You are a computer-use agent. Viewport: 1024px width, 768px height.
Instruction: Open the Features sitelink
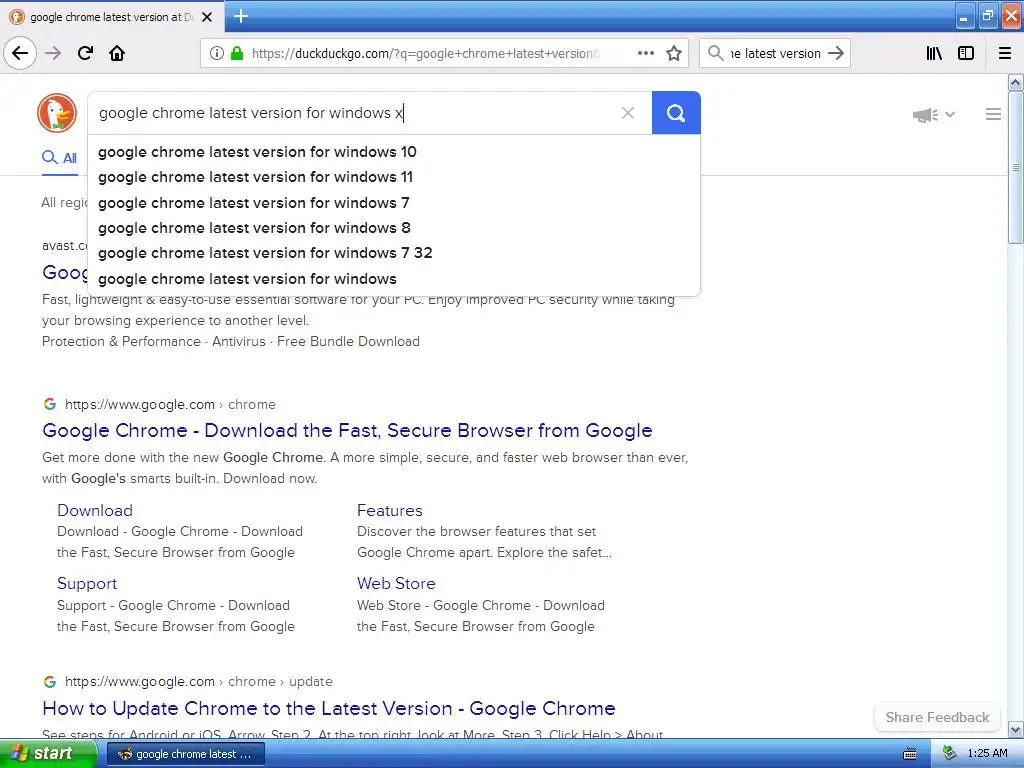389,510
